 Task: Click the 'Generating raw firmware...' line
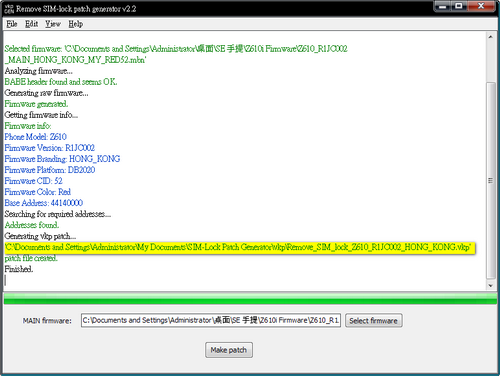46,93
